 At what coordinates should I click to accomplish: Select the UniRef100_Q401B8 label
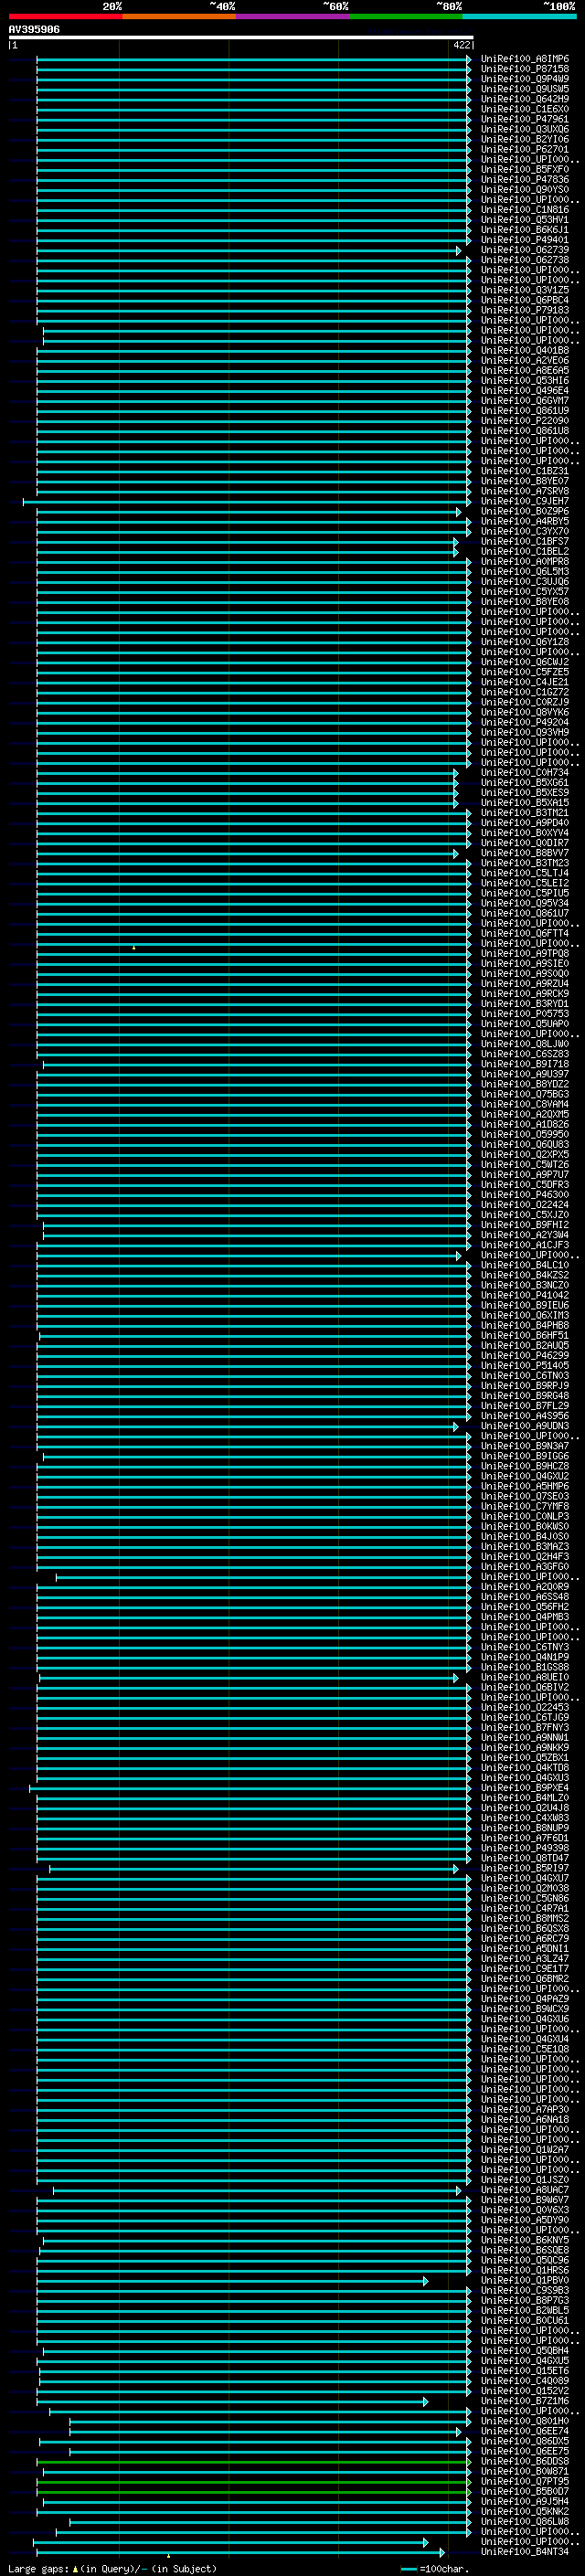(x=525, y=351)
